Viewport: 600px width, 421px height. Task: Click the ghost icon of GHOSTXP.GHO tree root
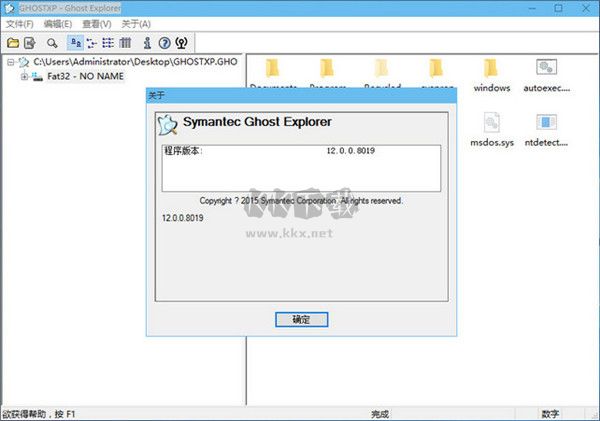pos(24,62)
